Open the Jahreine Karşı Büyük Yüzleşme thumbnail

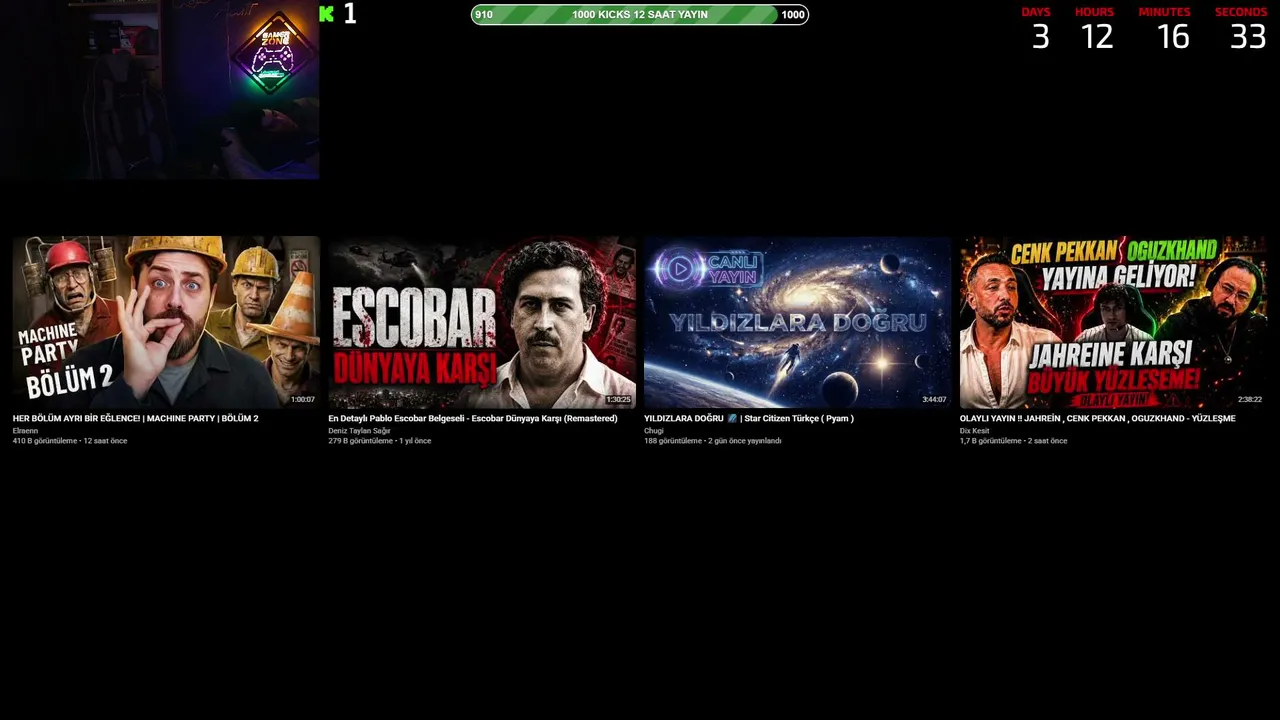pyautogui.click(x=1114, y=322)
